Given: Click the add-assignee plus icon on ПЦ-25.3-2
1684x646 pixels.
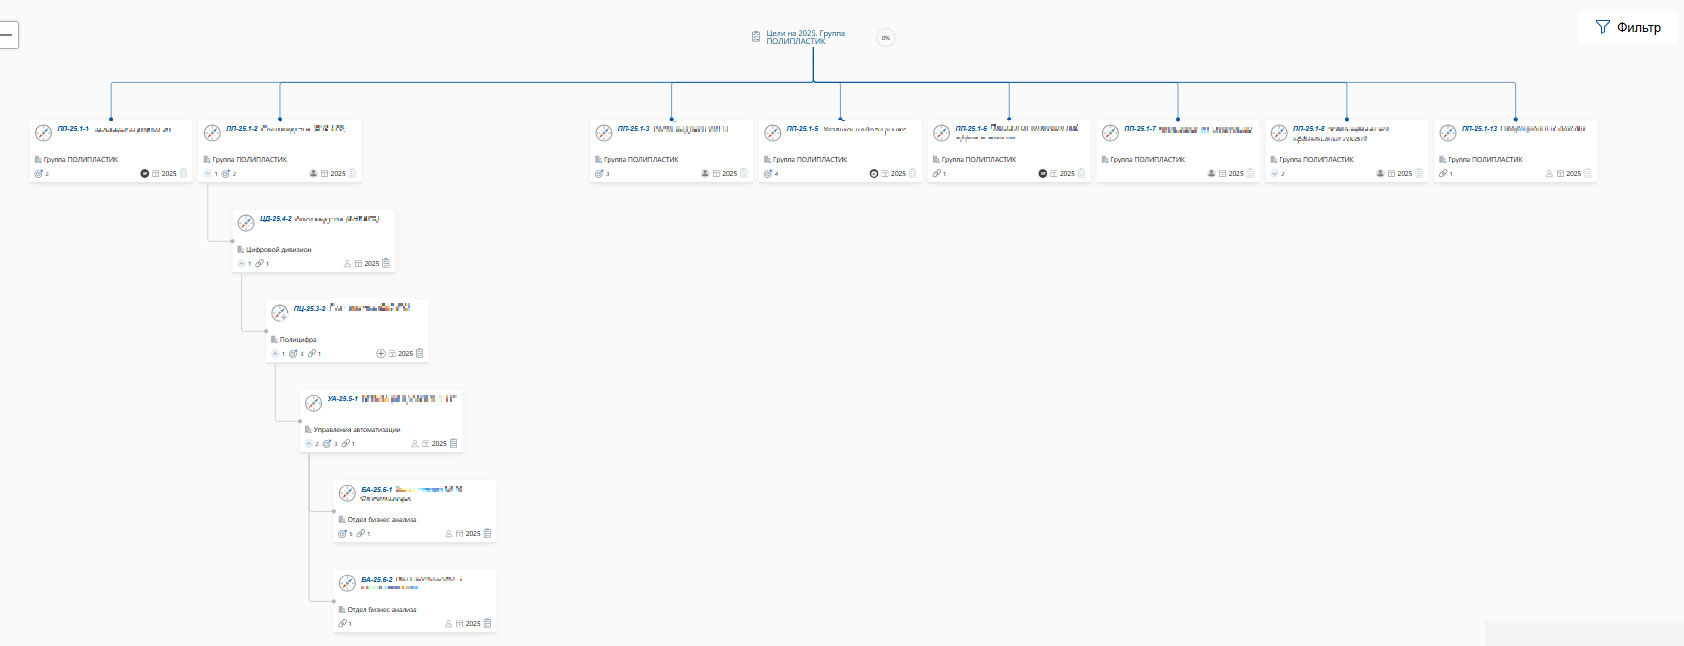Looking at the screenshot, I should tap(380, 354).
